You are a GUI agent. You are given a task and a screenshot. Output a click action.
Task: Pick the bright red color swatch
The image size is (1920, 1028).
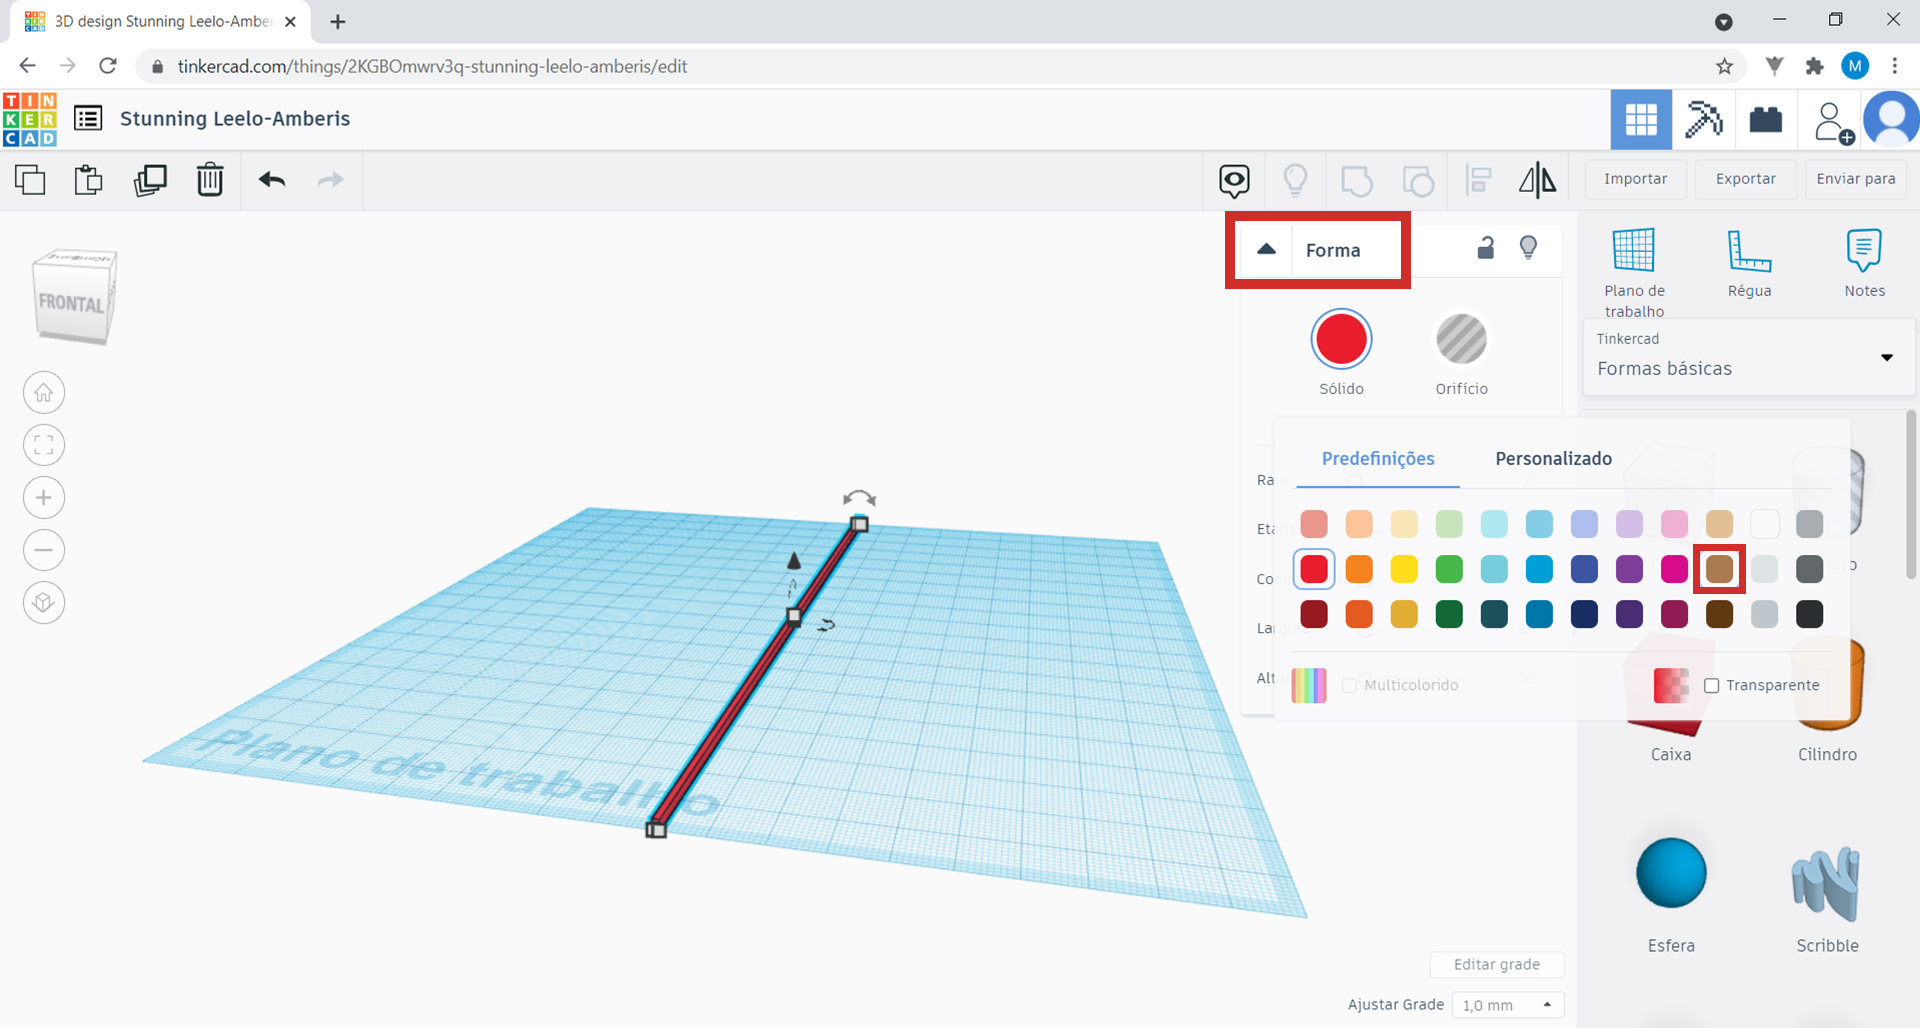pyautogui.click(x=1314, y=569)
